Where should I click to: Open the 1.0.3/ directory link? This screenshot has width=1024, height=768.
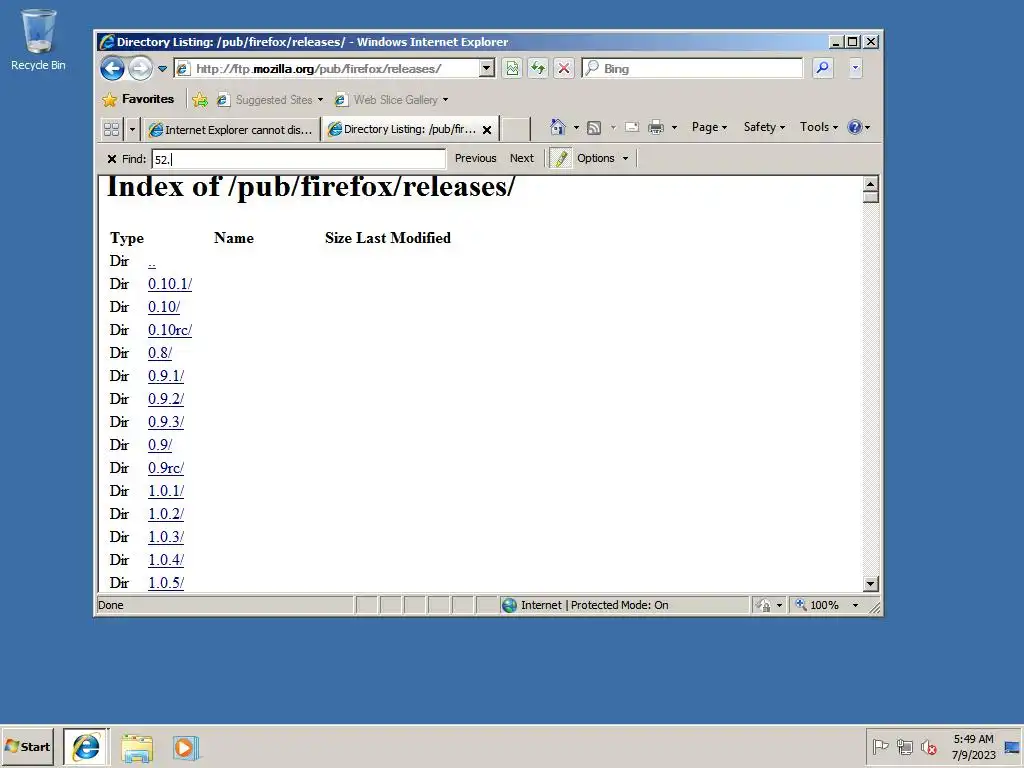pos(166,537)
